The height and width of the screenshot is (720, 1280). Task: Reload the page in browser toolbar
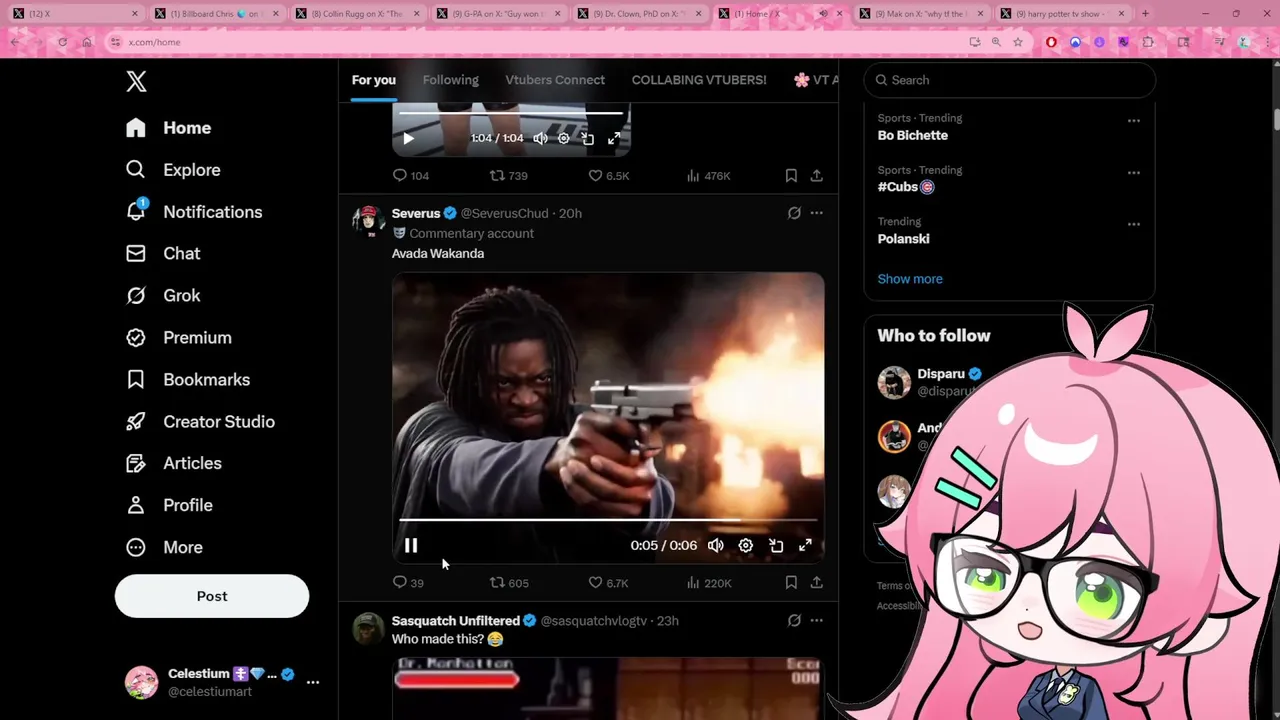pyautogui.click(x=62, y=42)
